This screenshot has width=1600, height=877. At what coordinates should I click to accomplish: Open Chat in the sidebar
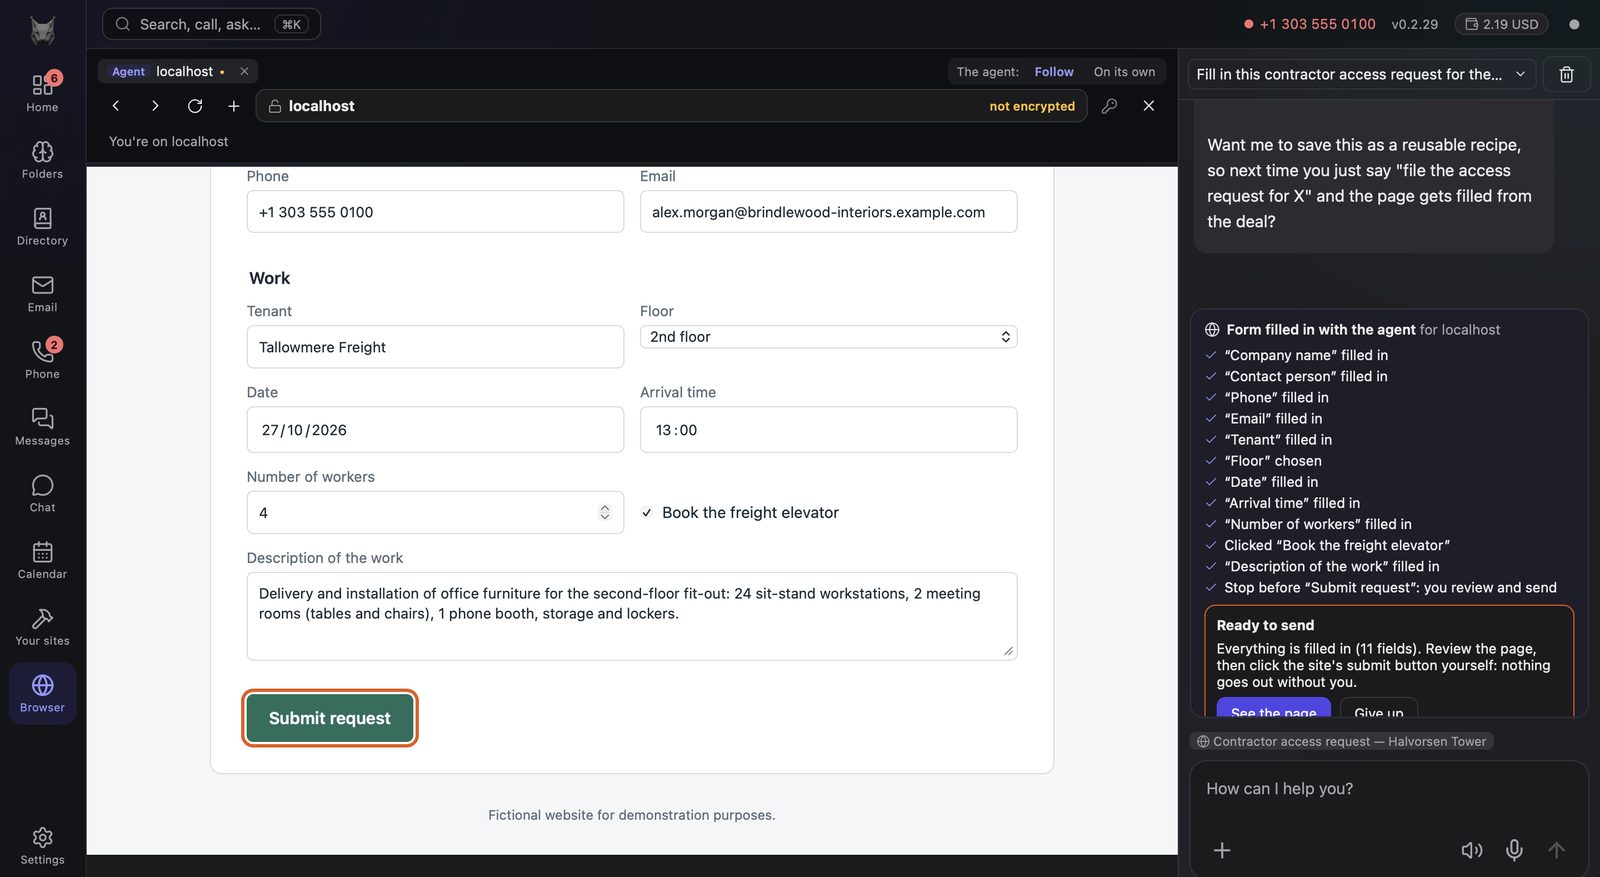(42, 494)
